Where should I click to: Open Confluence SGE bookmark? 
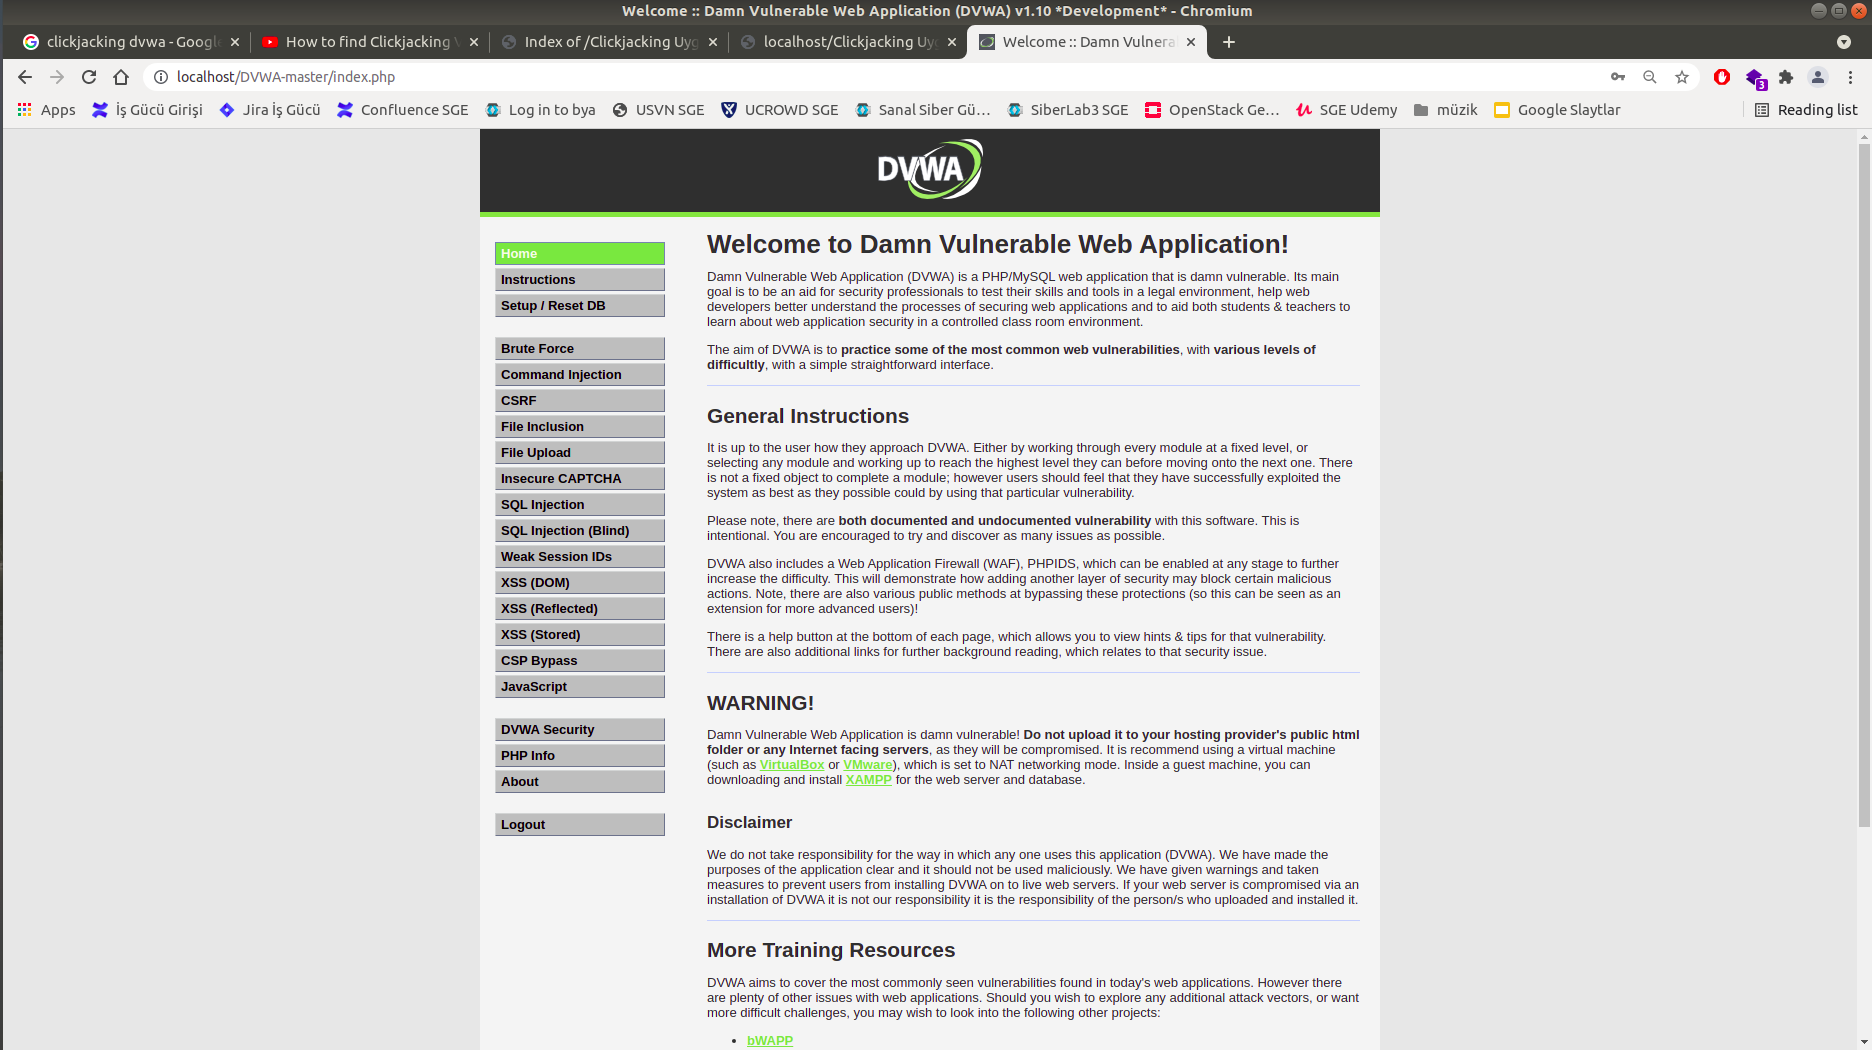403,110
